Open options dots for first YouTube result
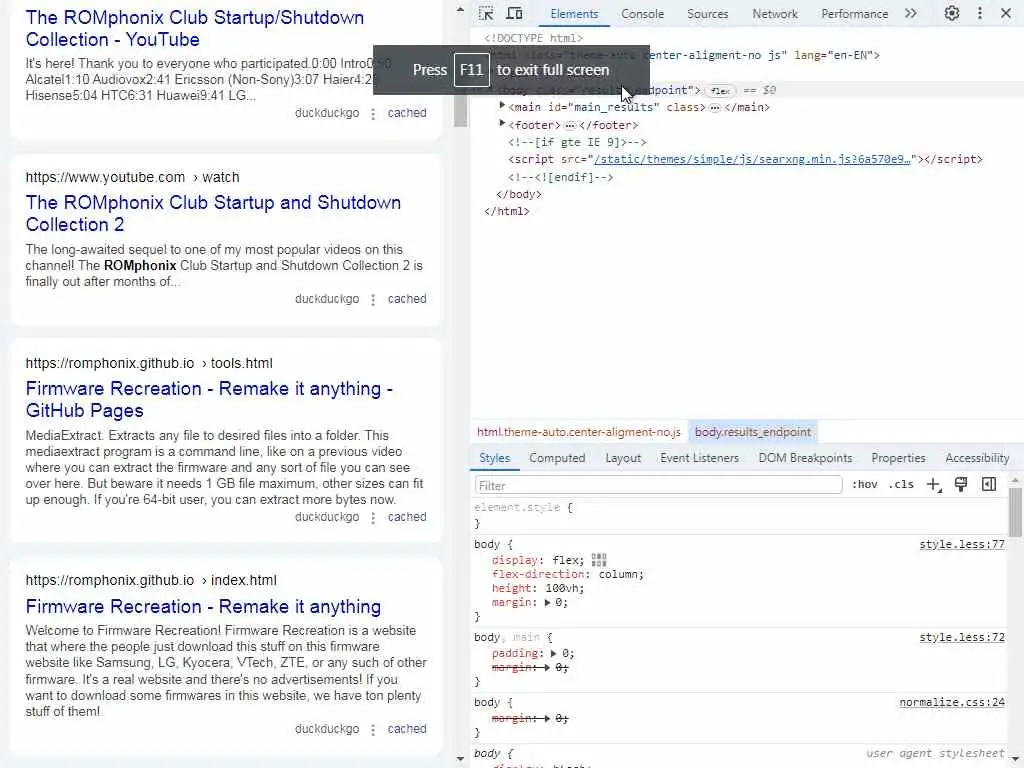 click(x=373, y=114)
